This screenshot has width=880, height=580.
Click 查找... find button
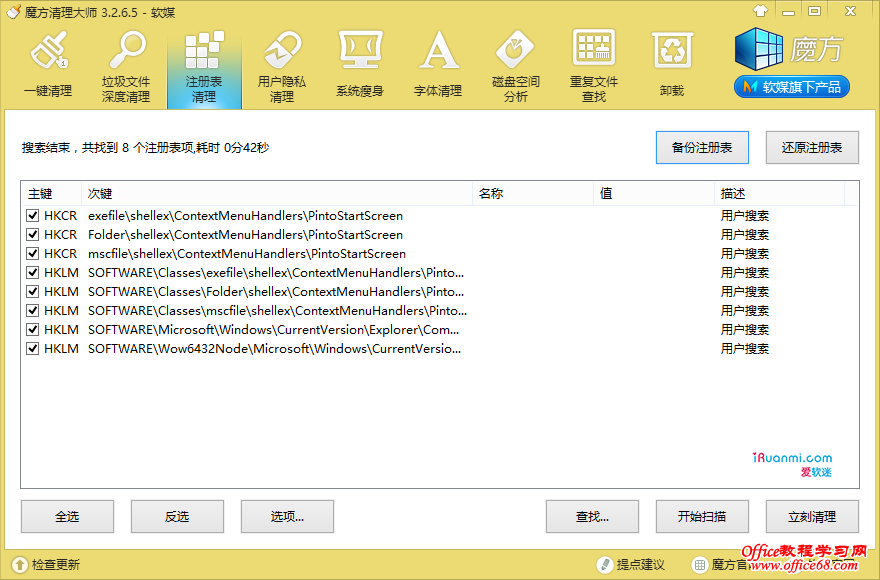point(592,517)
